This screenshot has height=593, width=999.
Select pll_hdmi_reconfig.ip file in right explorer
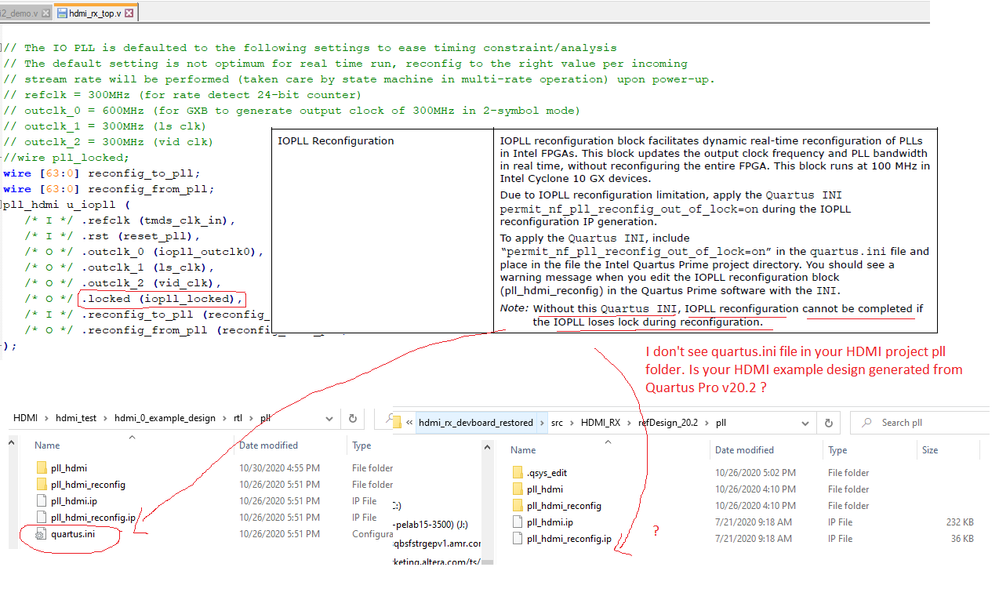[x=568, y=539]
